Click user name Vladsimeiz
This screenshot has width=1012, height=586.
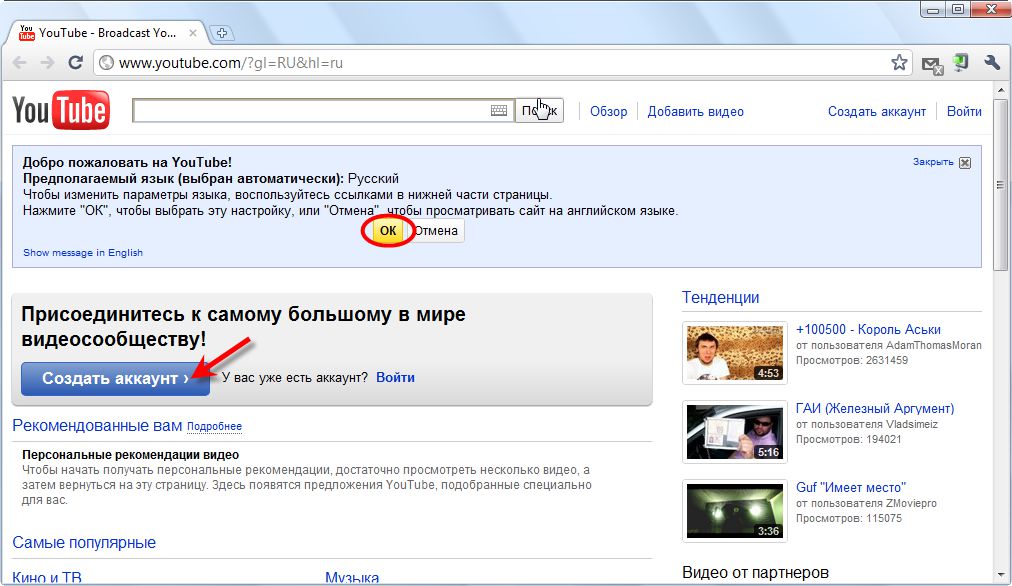912,424
